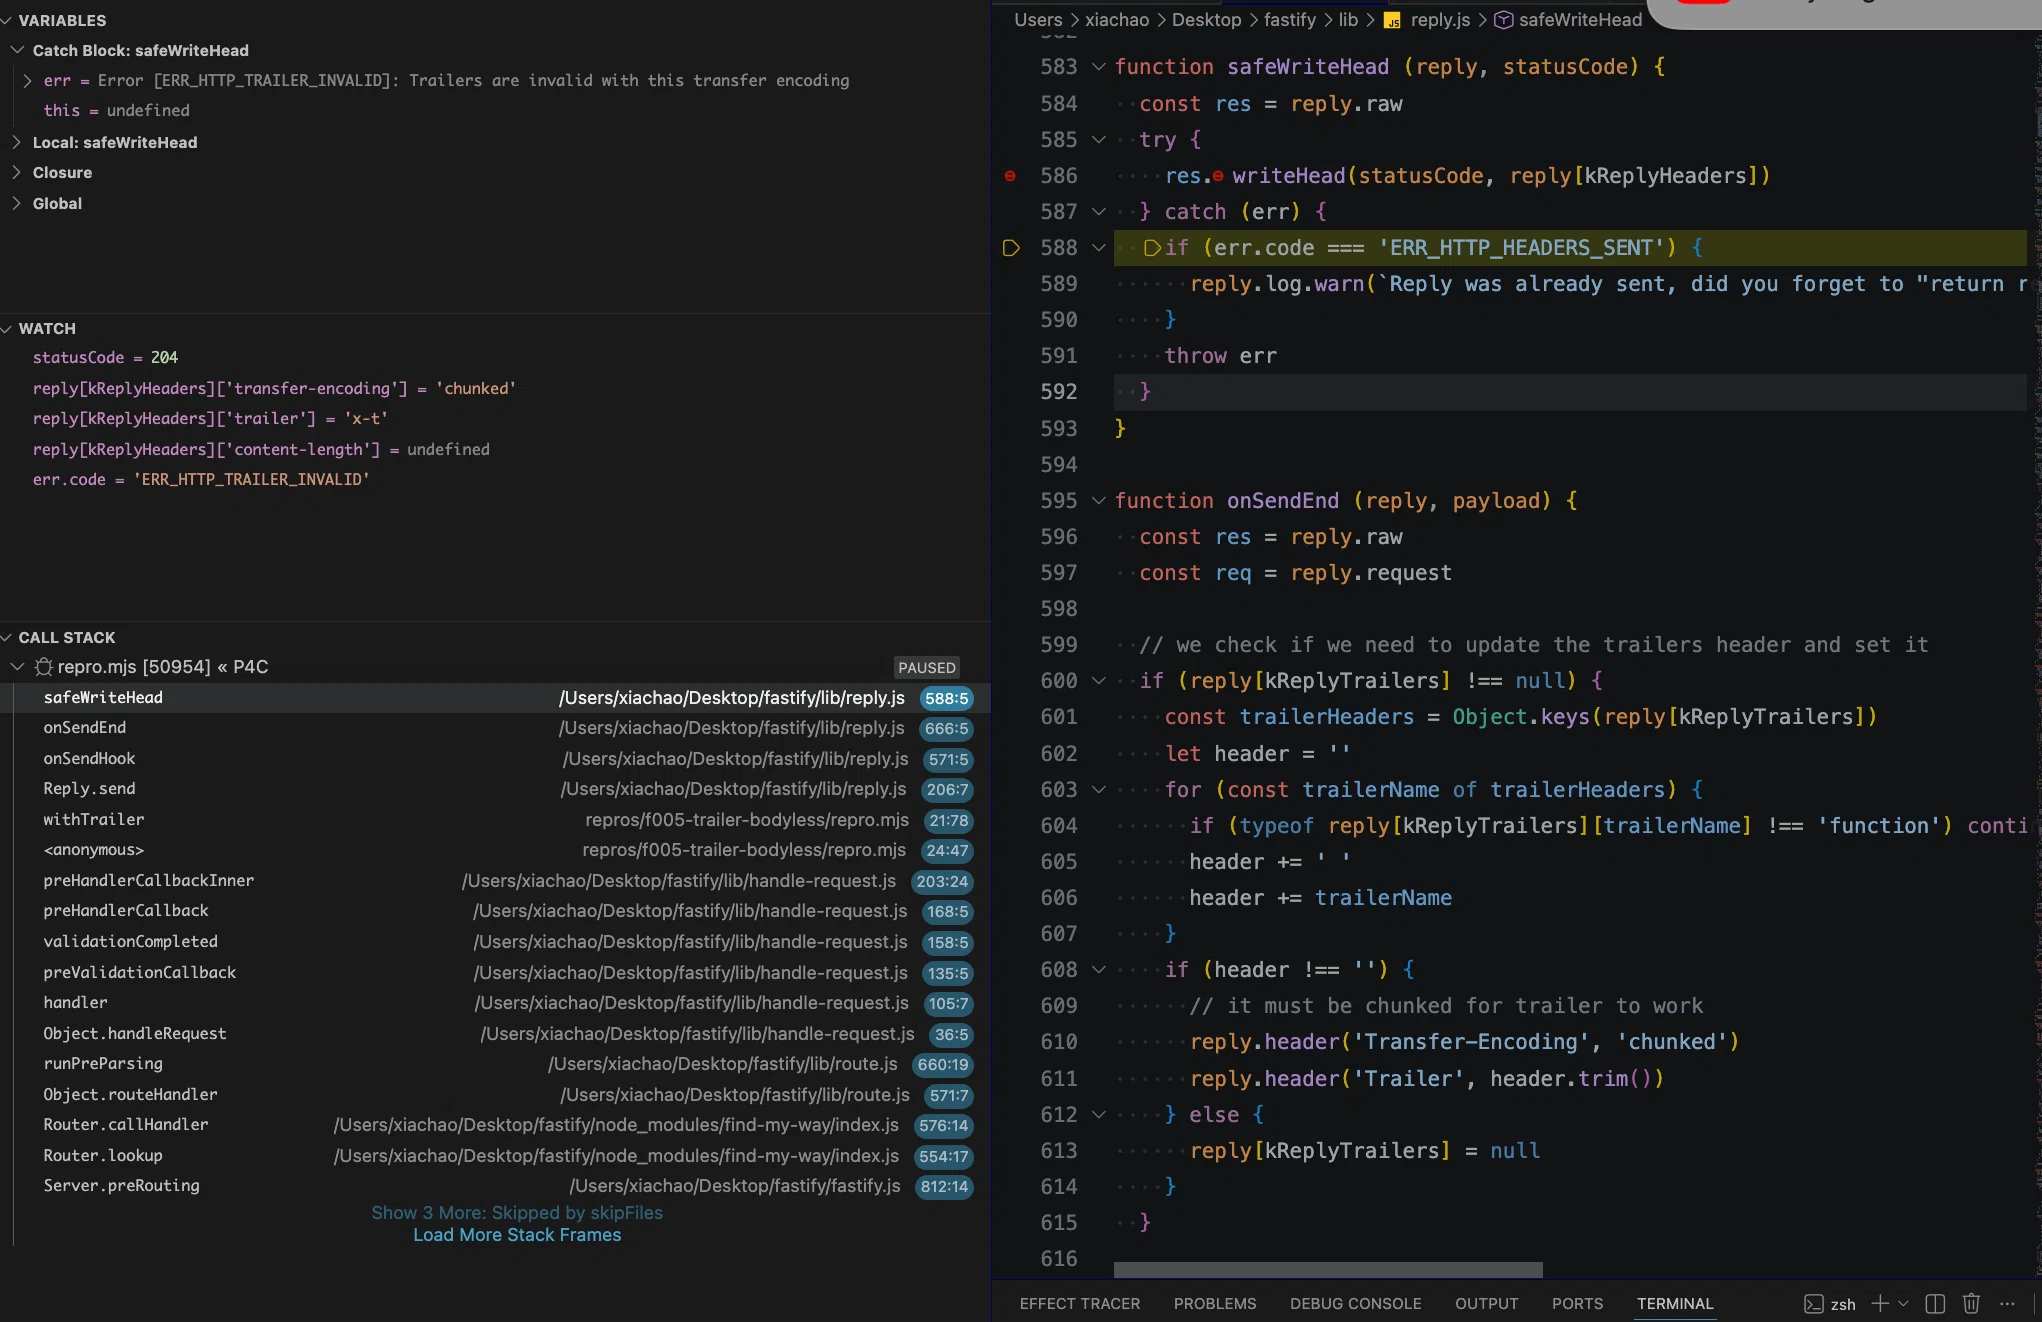Collapse Catch Block: safeWriteHead scope
This screenshot has height=1322, width=2042.
tap(17, 50)
